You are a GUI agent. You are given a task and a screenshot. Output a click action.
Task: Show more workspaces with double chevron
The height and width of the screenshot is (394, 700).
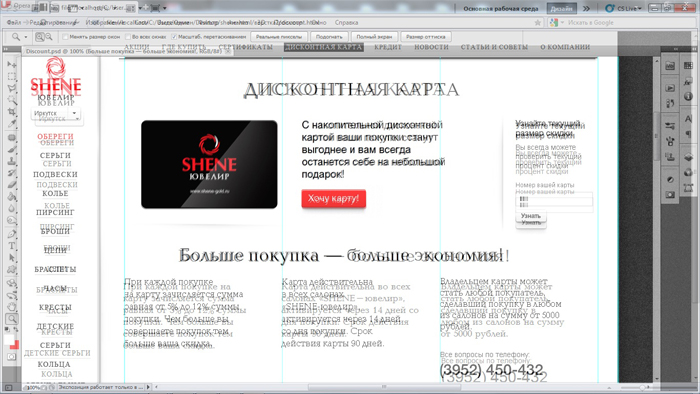(x=586, y=8)
